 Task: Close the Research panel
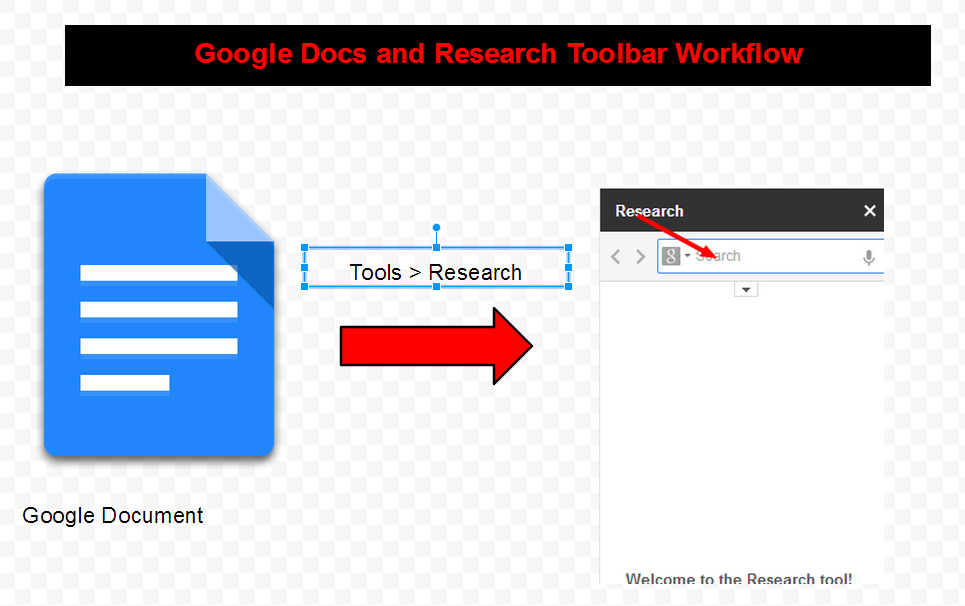(x=869, y=211)
